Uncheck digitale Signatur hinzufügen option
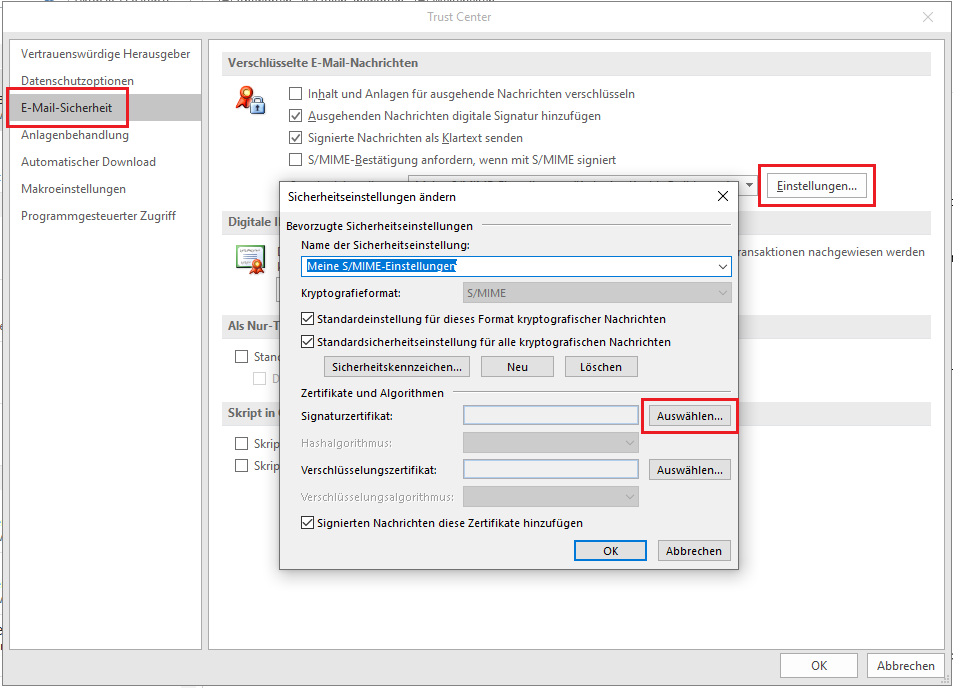This screenshot has width=953, height=688. coord(296,116)
